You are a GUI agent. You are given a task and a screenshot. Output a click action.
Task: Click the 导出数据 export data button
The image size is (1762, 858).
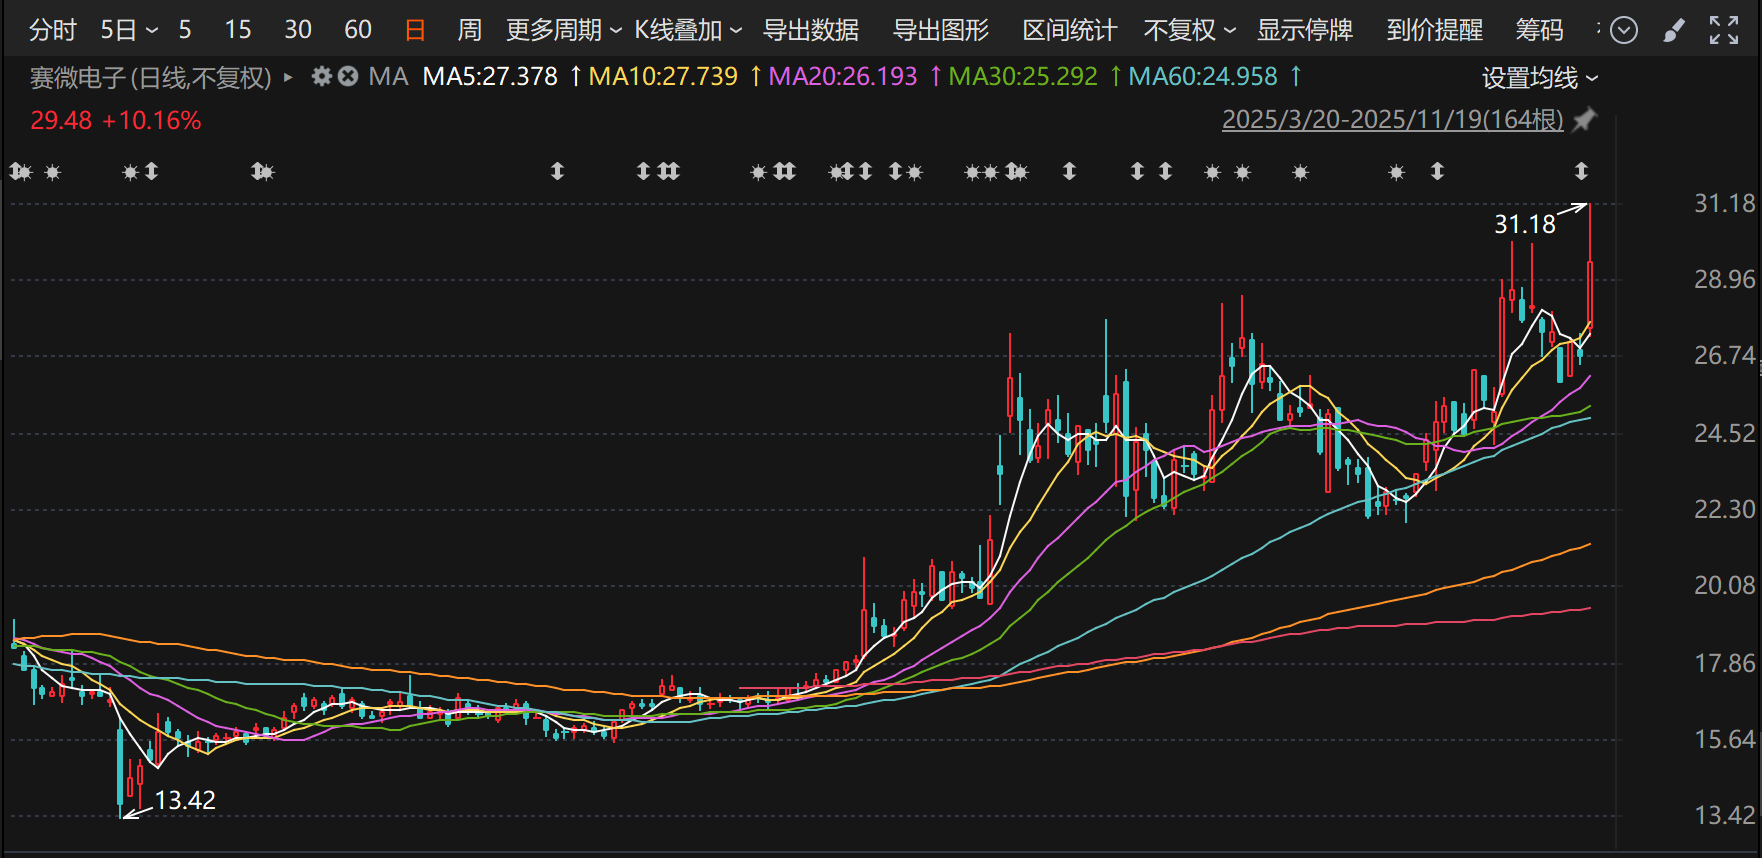(x=810, y=31)
